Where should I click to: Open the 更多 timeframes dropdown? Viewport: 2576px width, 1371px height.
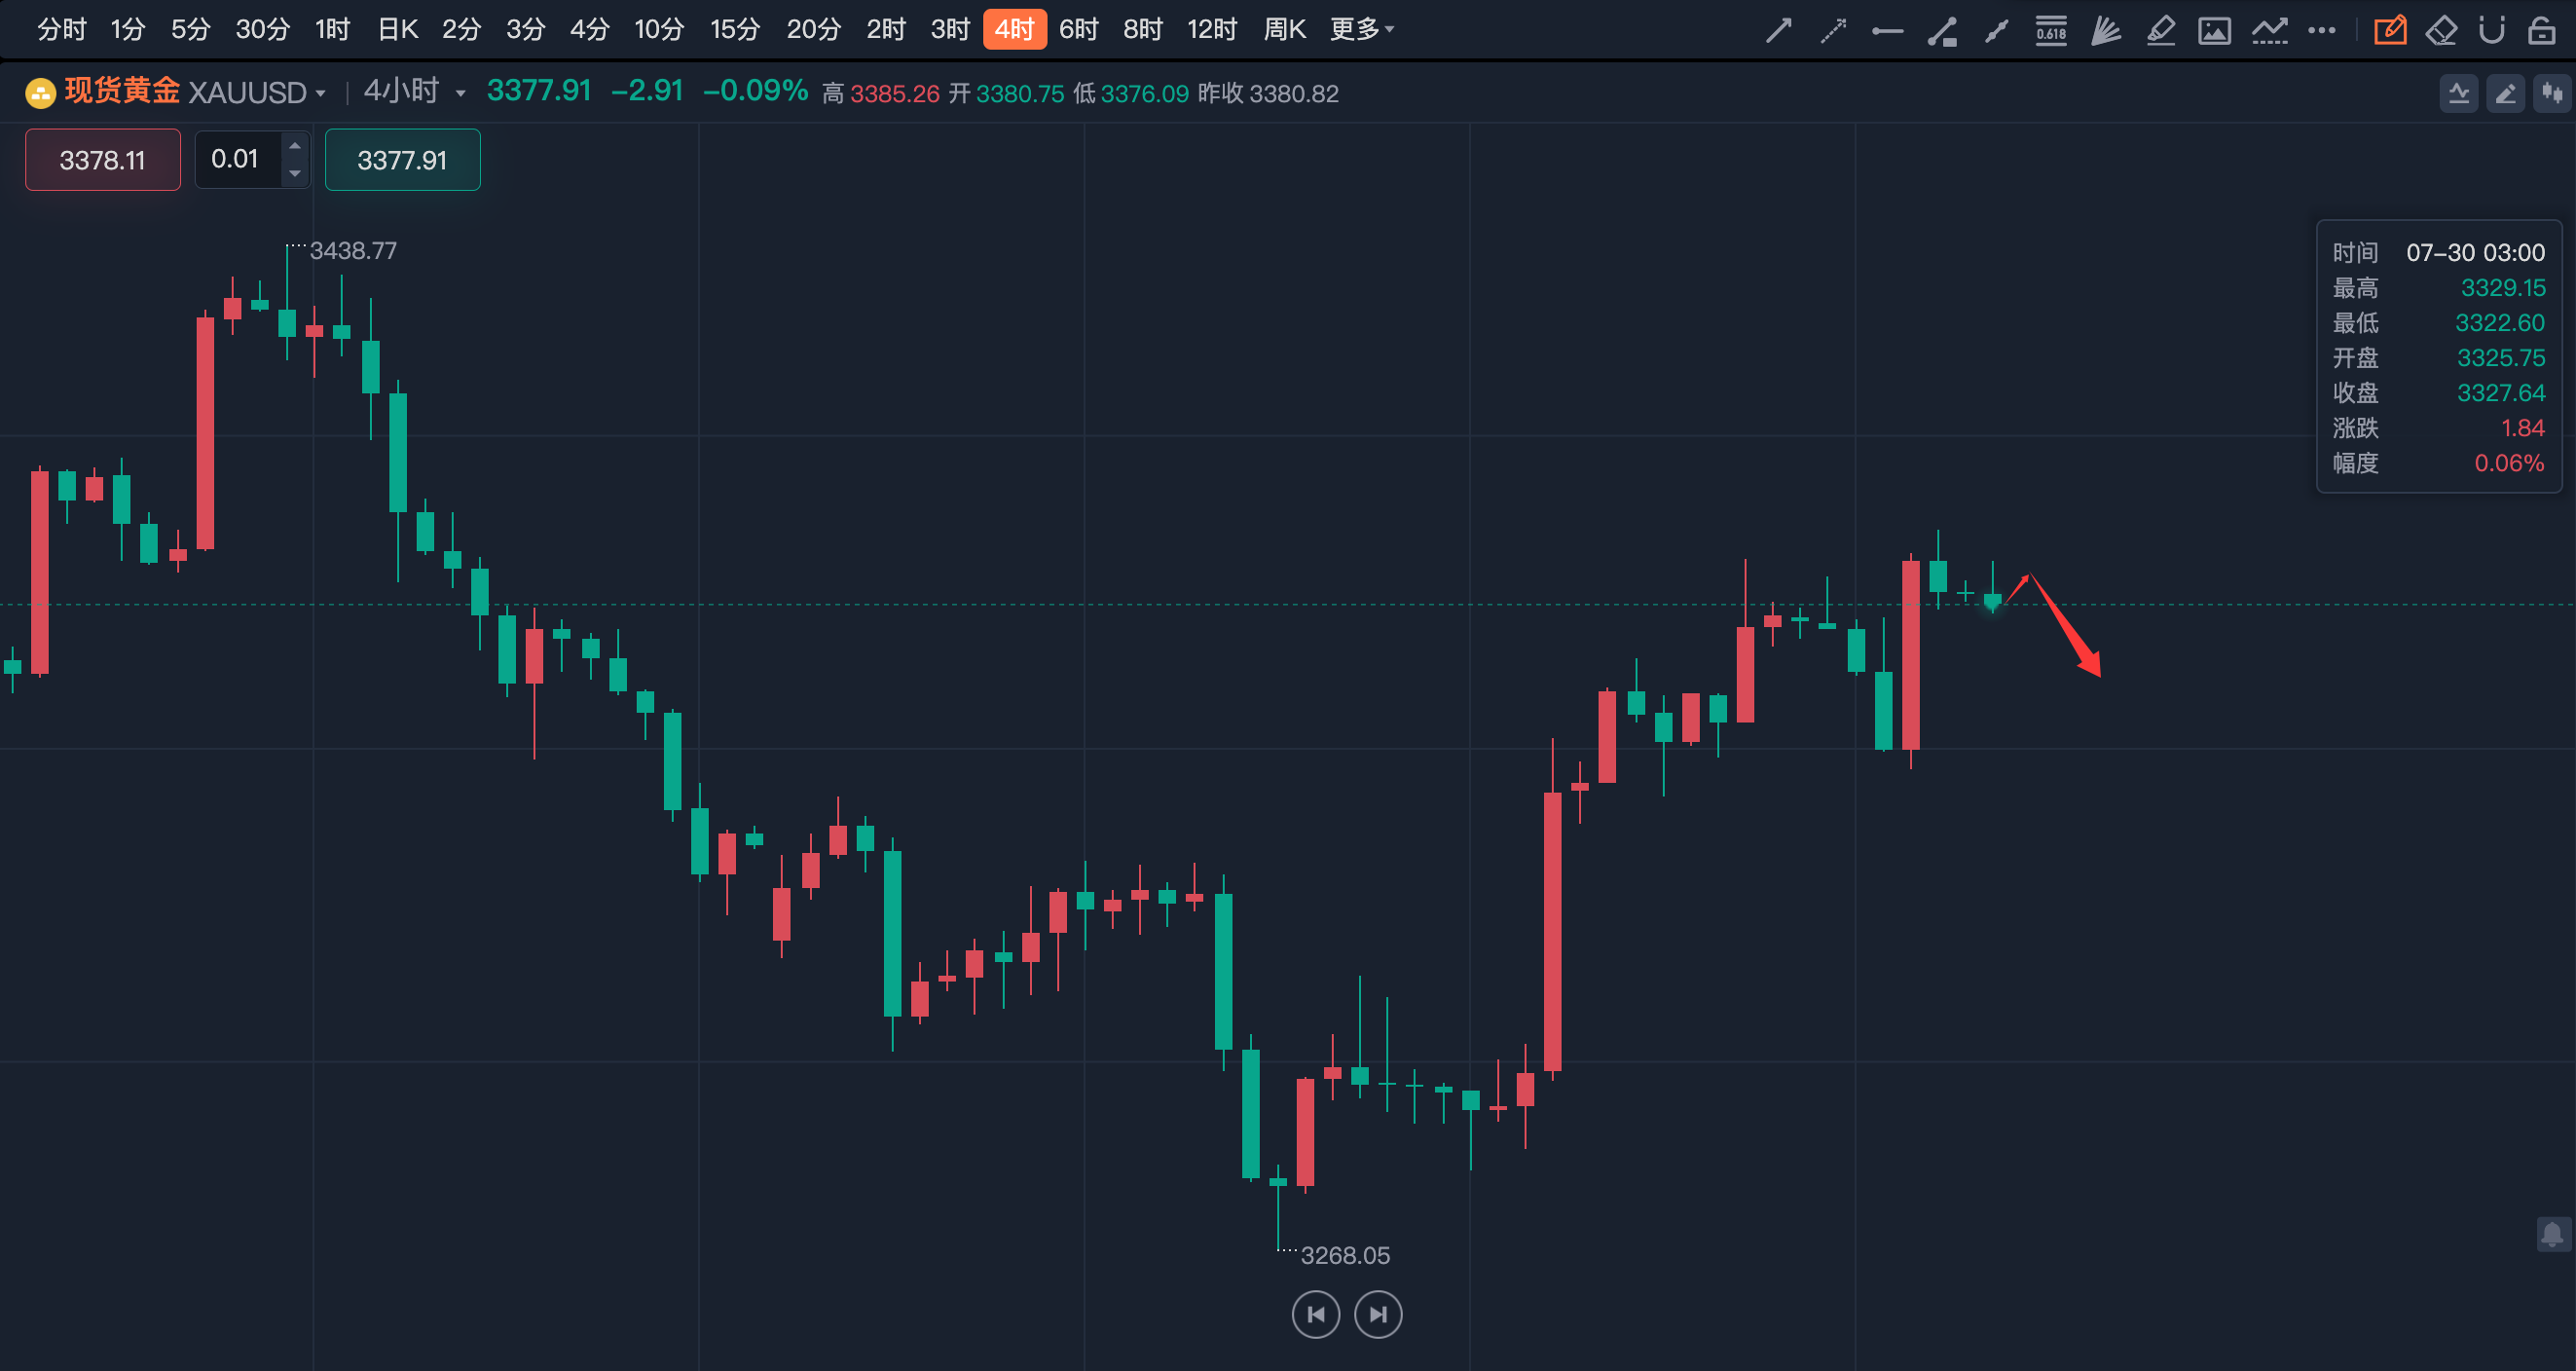1361,30
